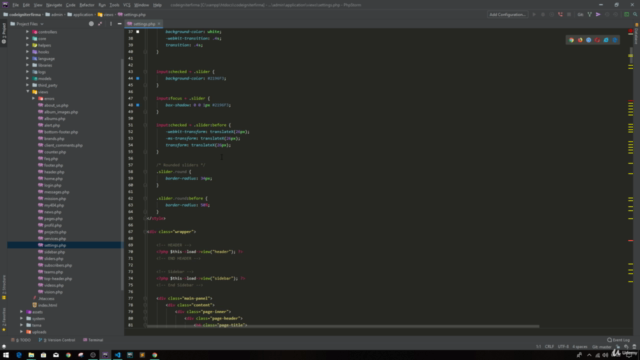Click the fold toggle on line 43
Viewport: 640px width, 360px height.
click(x=145, y=71)
